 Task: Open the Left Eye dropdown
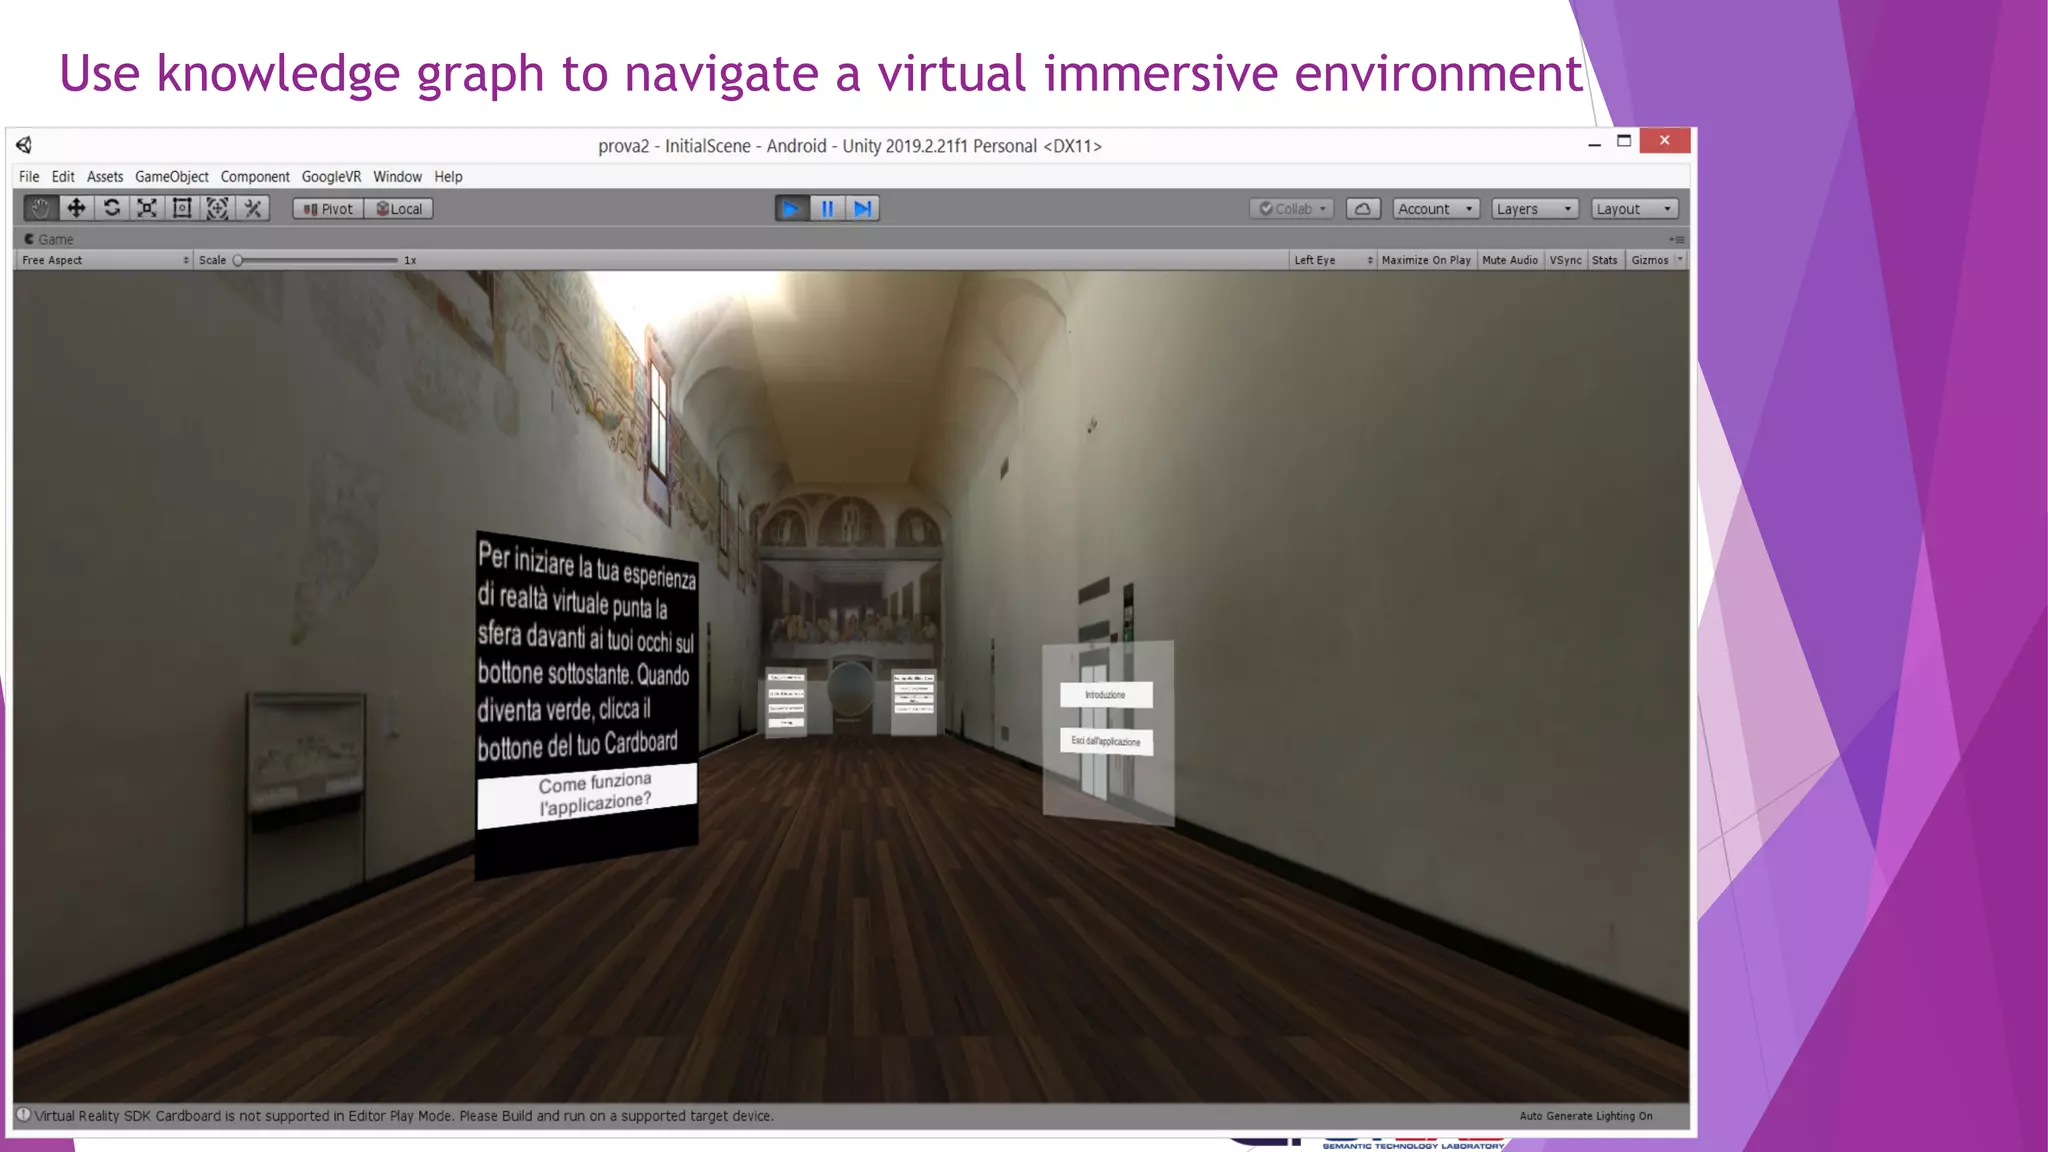(x=1333, y=260)
